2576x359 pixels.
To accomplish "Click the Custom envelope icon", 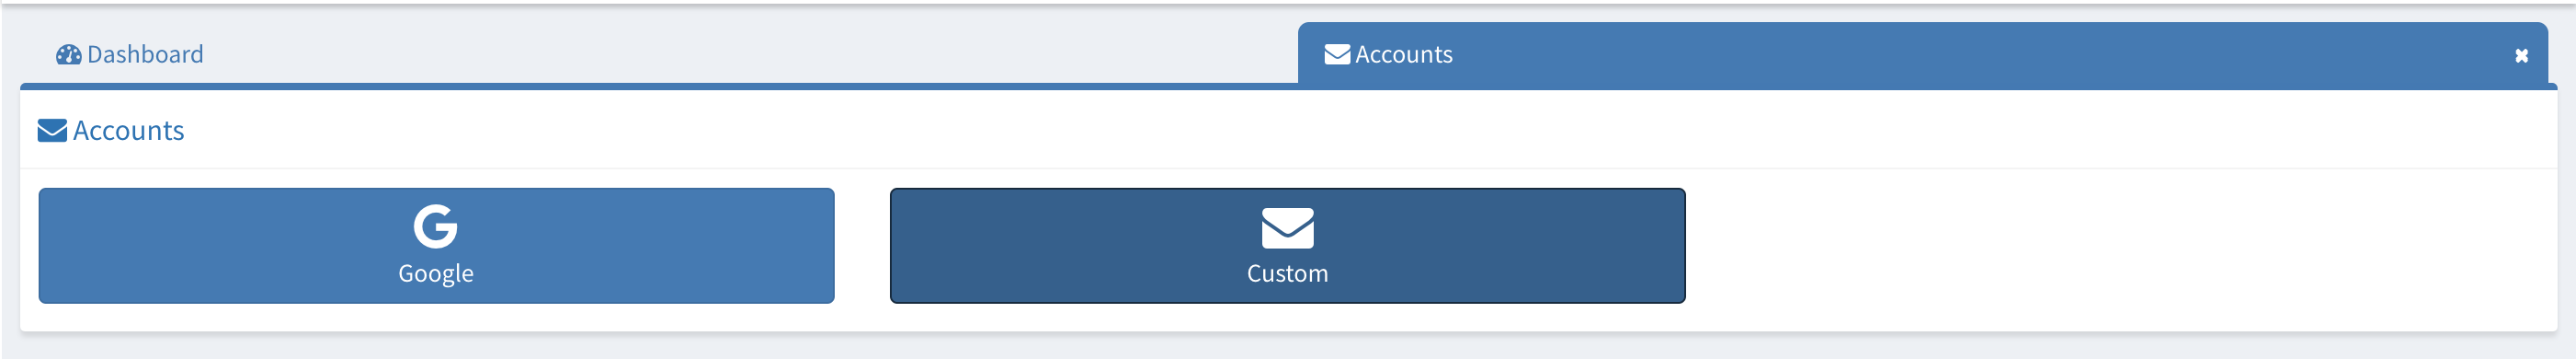I will 1288,228.
